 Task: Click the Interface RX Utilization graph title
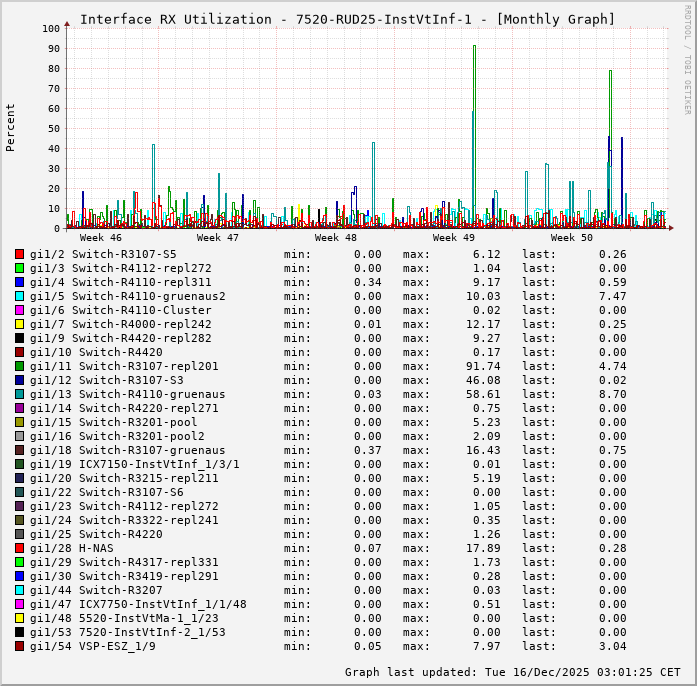(347, 19)
